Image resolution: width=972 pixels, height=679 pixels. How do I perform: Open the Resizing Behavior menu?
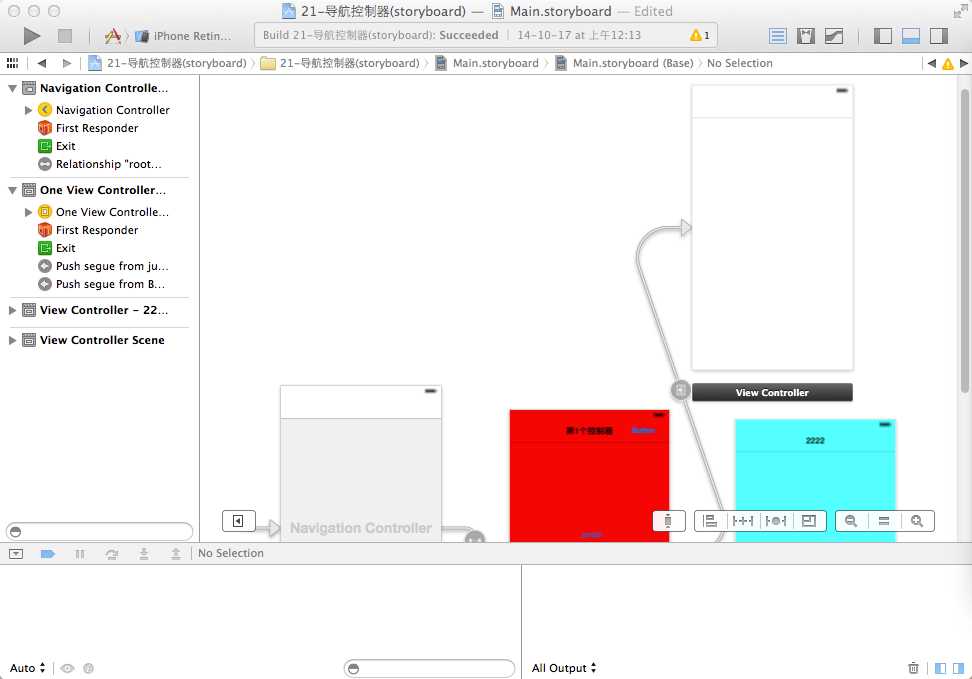[x=809, y=521]
